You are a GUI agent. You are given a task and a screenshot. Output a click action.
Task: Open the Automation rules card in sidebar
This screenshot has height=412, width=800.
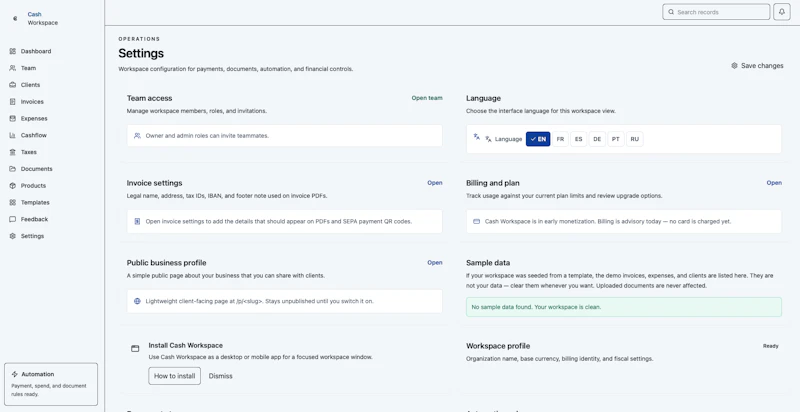tap(51, 384)
